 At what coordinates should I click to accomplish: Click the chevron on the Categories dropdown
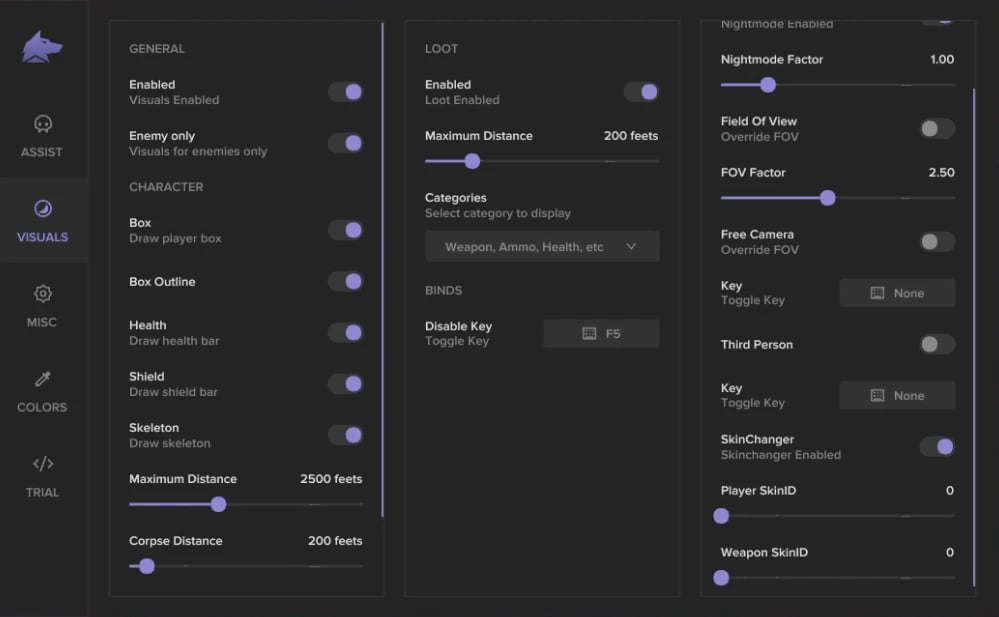[631, 247]
